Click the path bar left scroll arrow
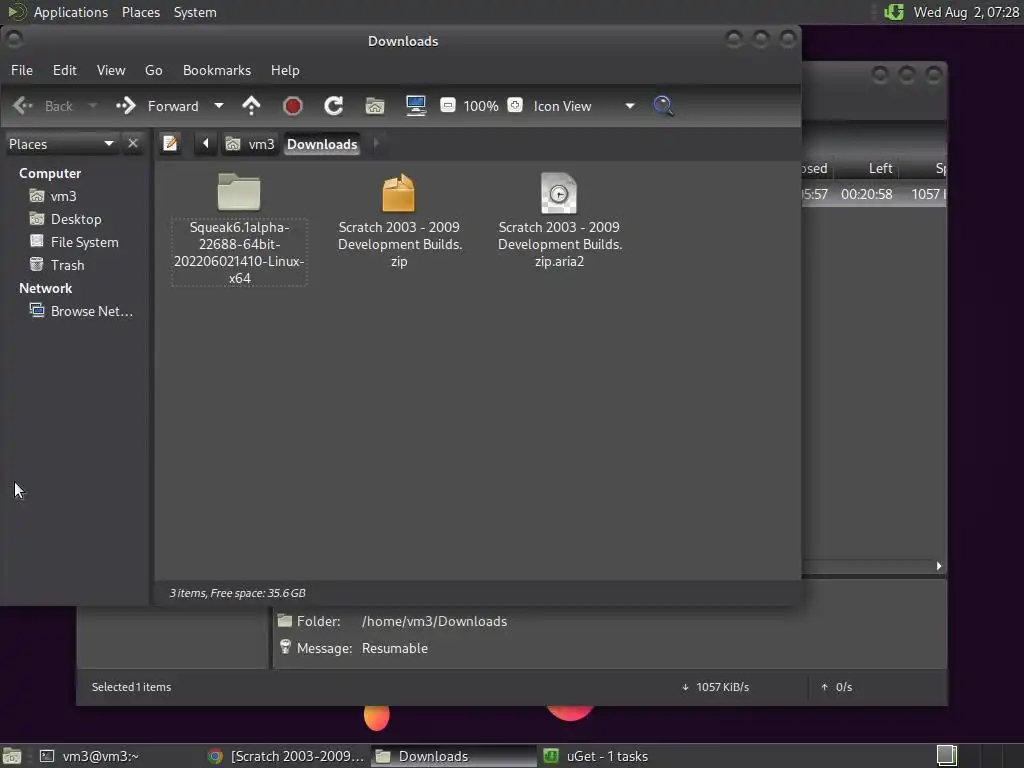This screenshot has width=1024, height=768. (x=205, y=144)
